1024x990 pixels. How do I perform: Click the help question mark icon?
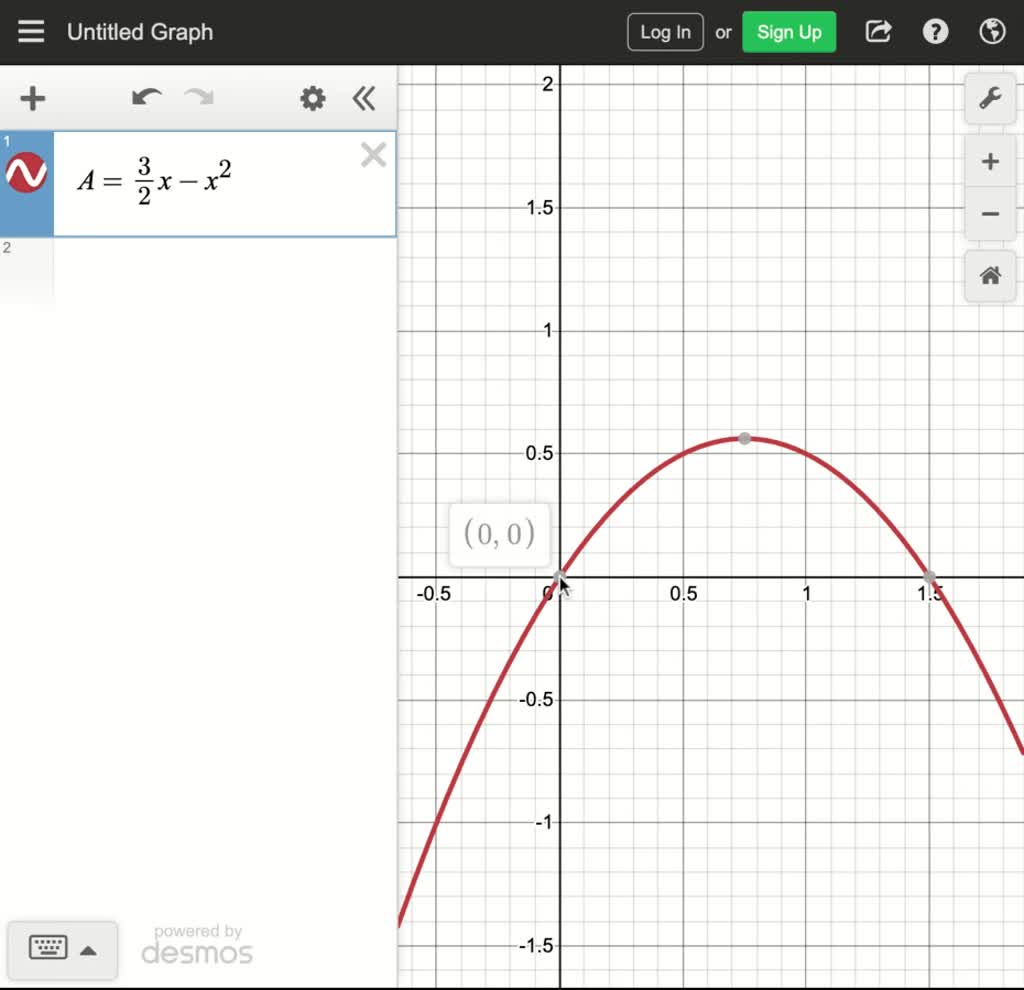tap(935, 31)
